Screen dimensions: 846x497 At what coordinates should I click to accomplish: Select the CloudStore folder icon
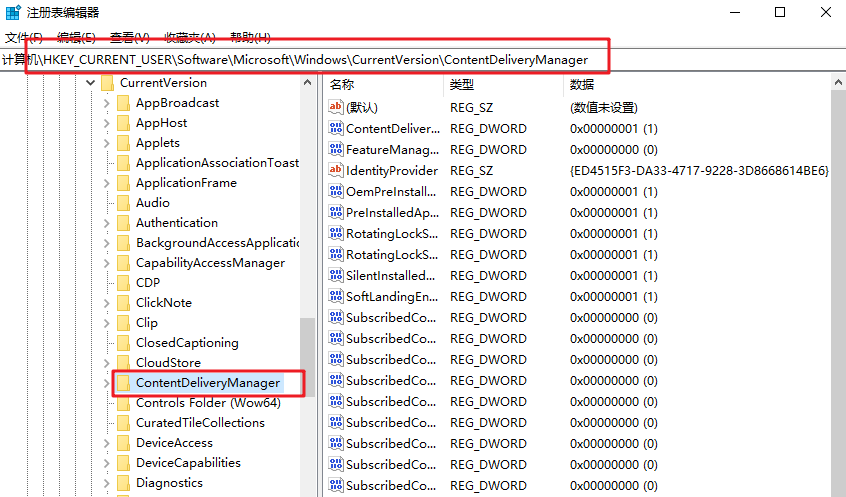[x=124, y=363]
